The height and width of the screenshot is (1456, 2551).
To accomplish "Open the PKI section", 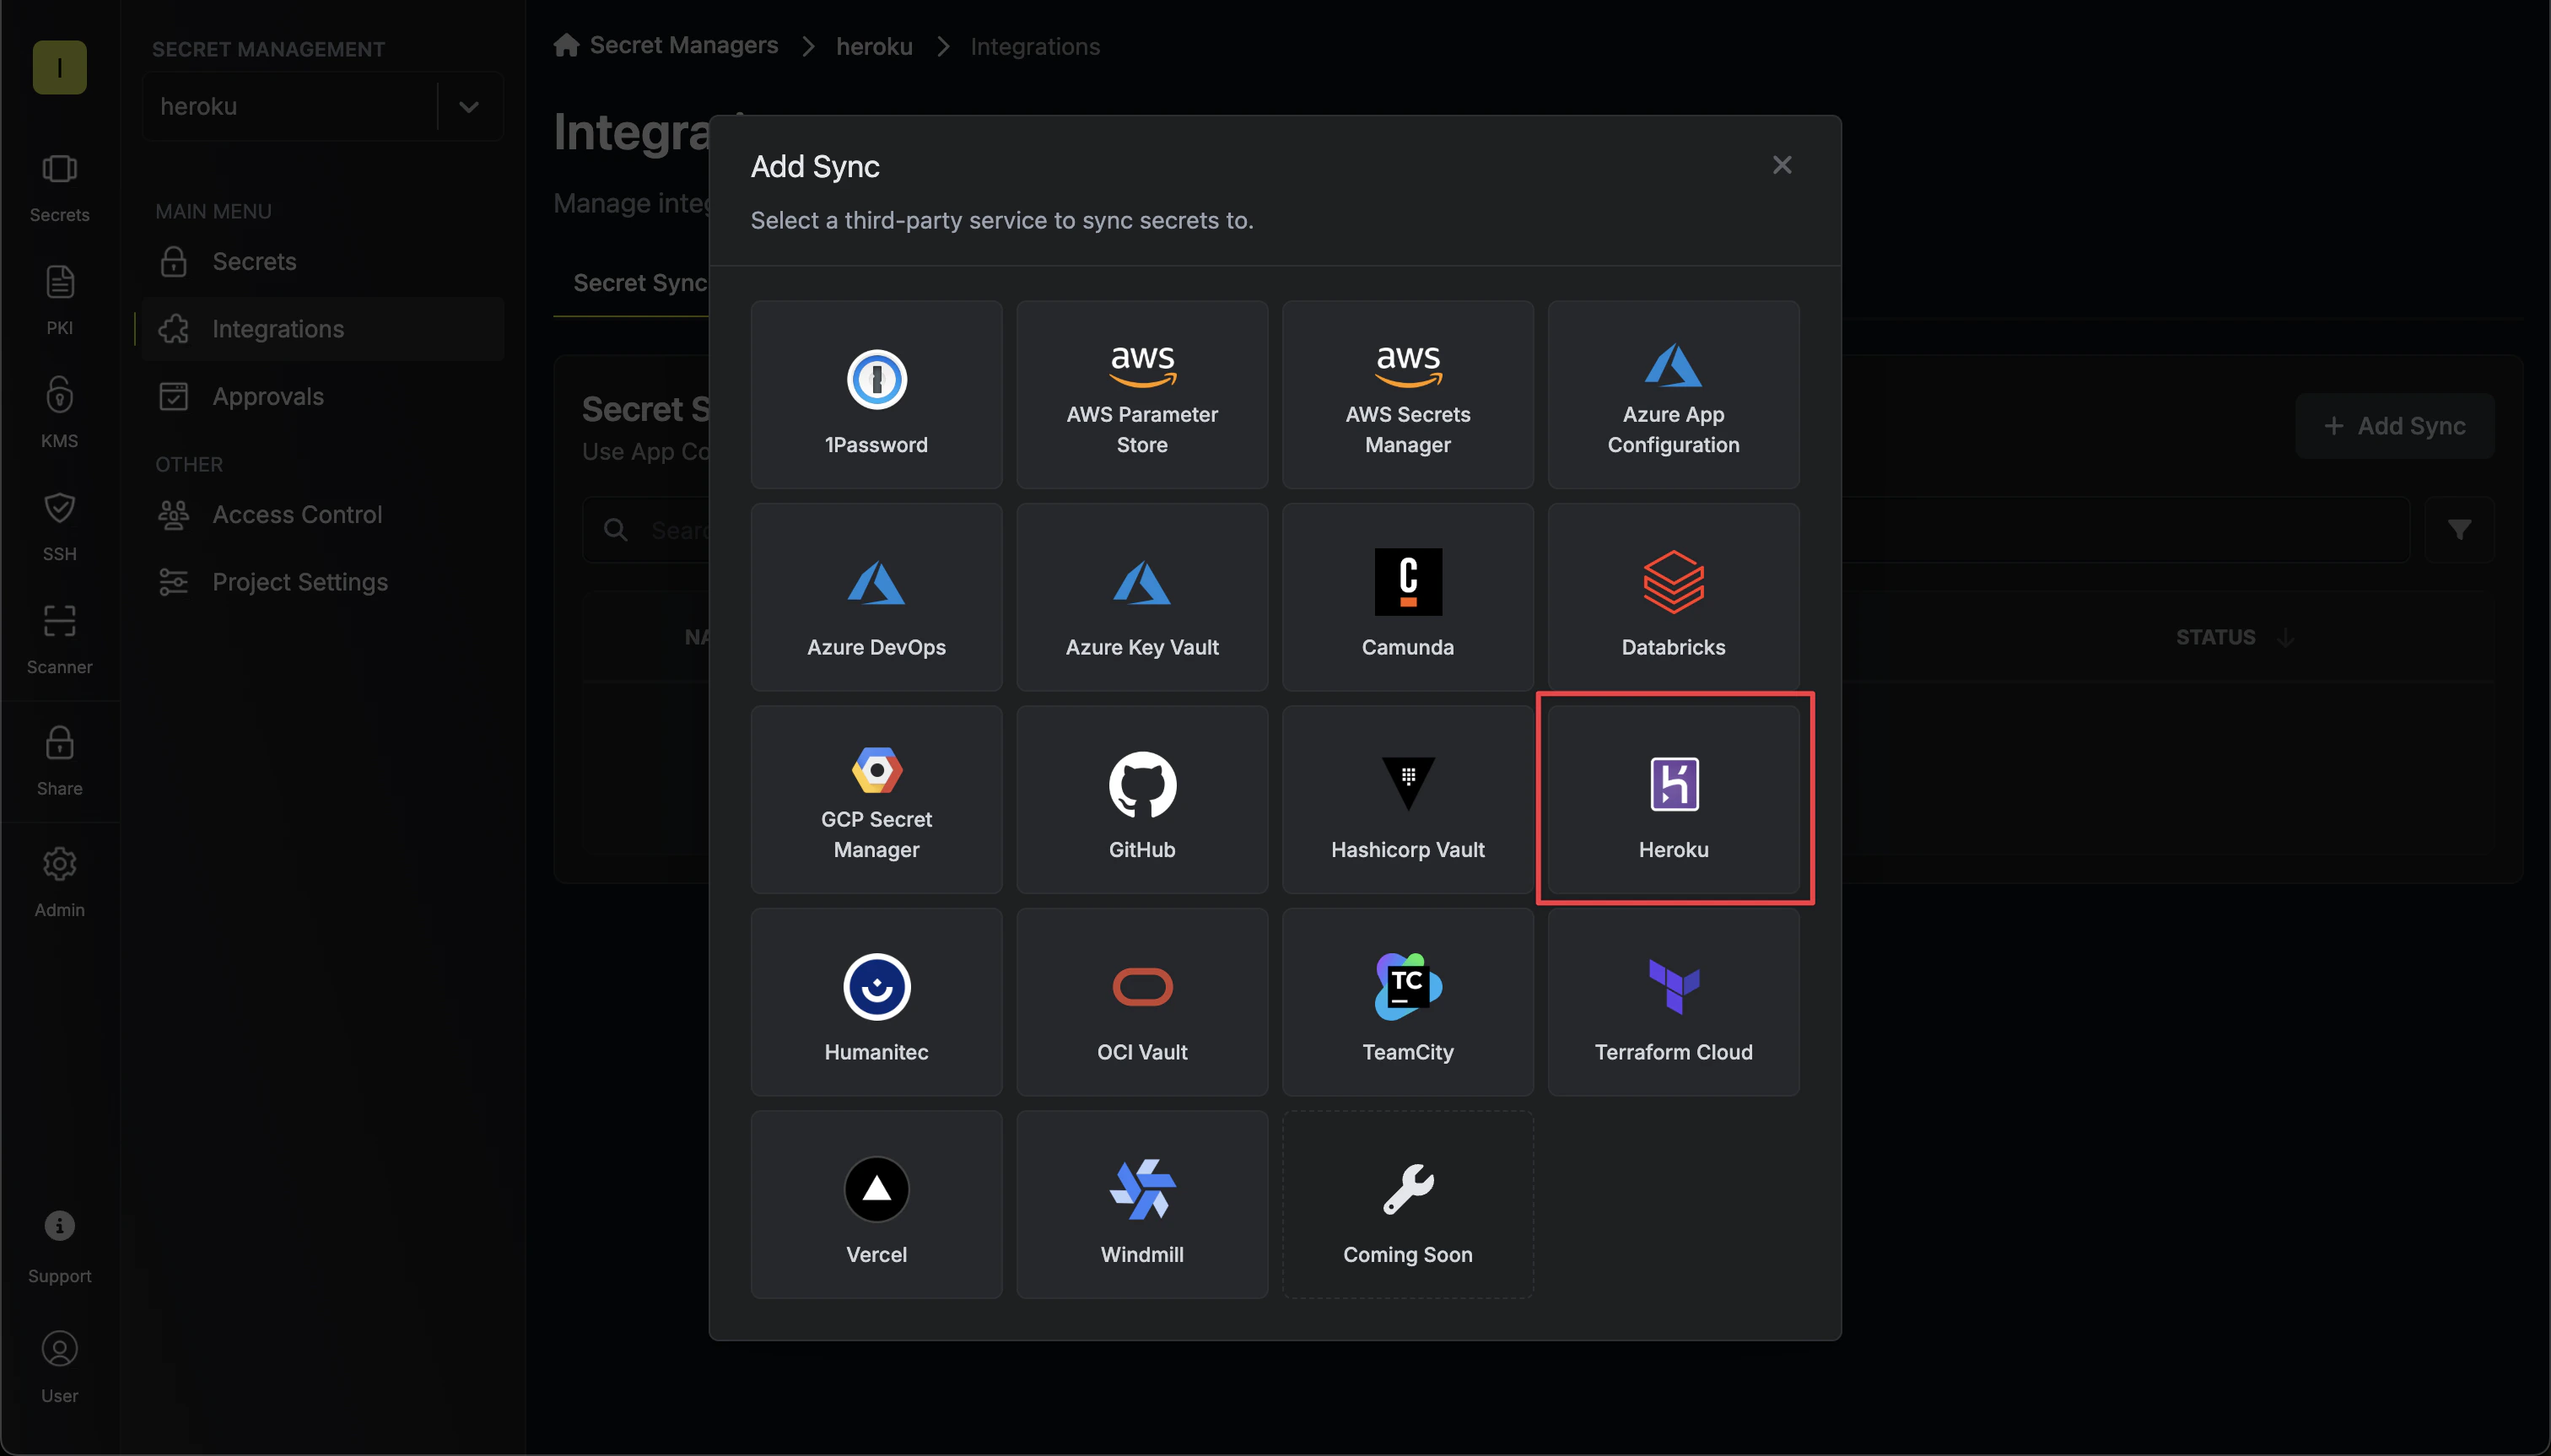I will coord(59,300).
